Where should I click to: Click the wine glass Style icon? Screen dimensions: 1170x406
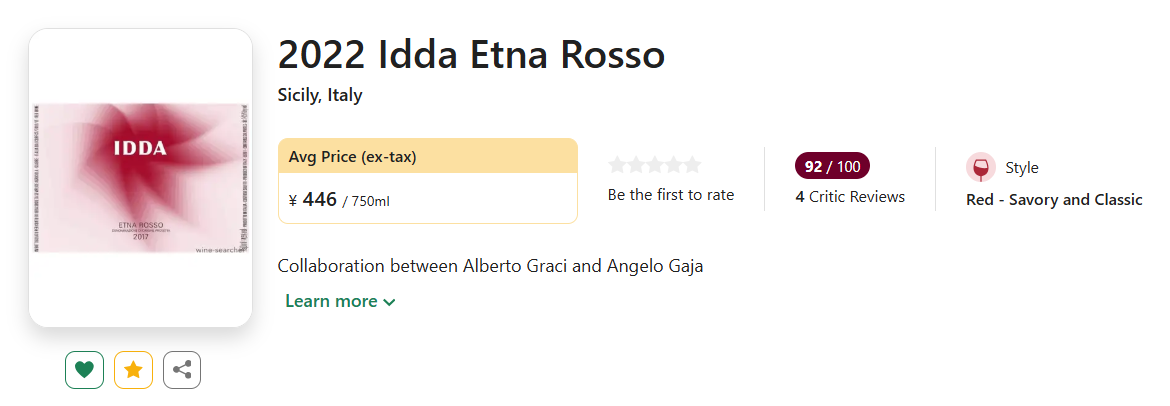coord(980,168)
